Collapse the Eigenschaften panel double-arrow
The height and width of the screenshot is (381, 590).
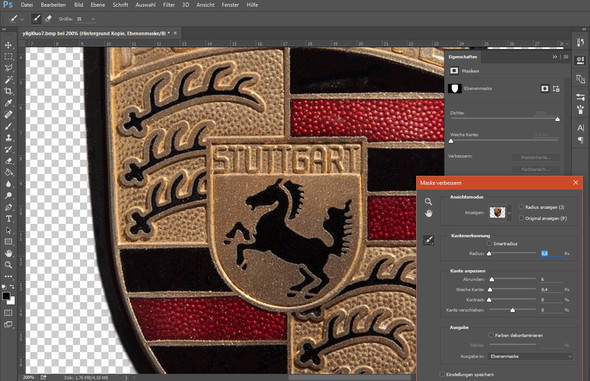[555, 57]
